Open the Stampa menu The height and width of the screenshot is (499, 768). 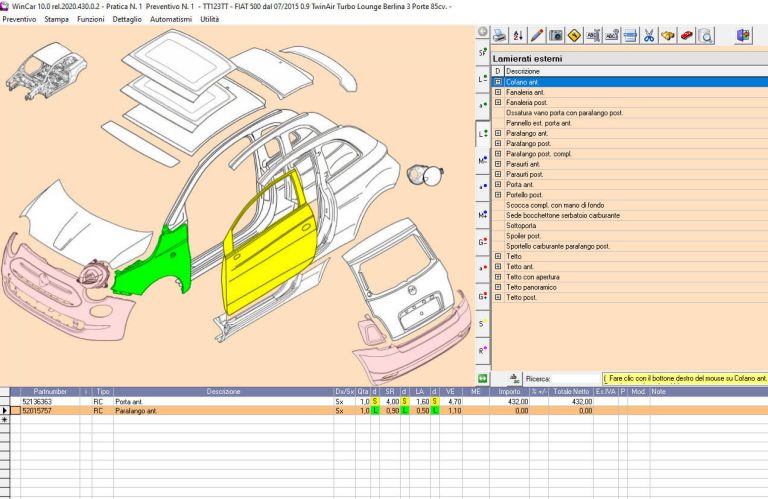click(x=56, y=19)
